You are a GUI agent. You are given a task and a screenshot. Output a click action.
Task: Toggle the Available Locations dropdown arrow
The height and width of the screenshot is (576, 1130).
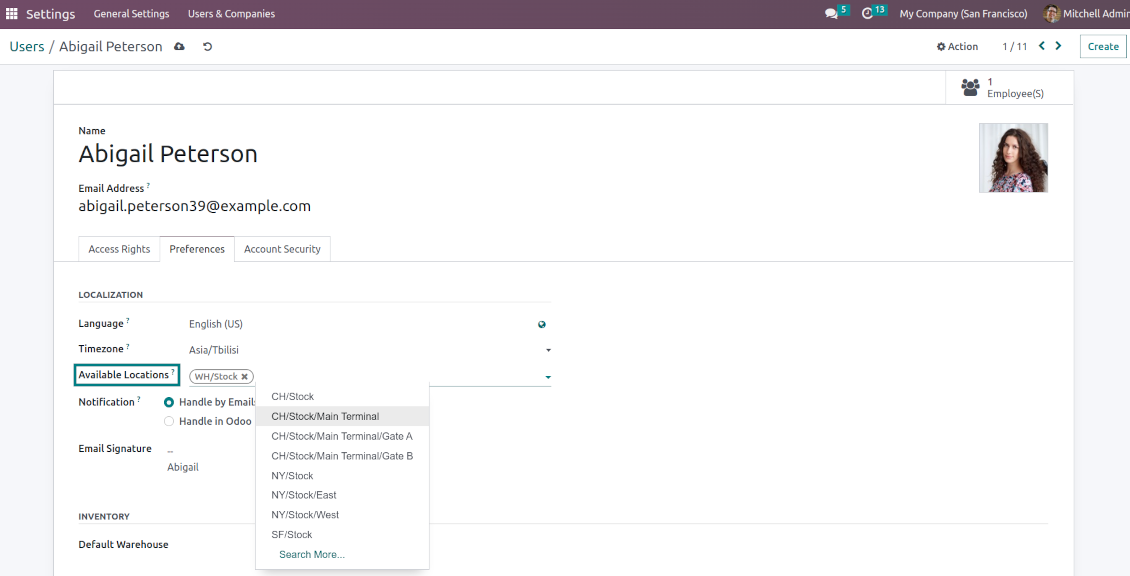548,378
